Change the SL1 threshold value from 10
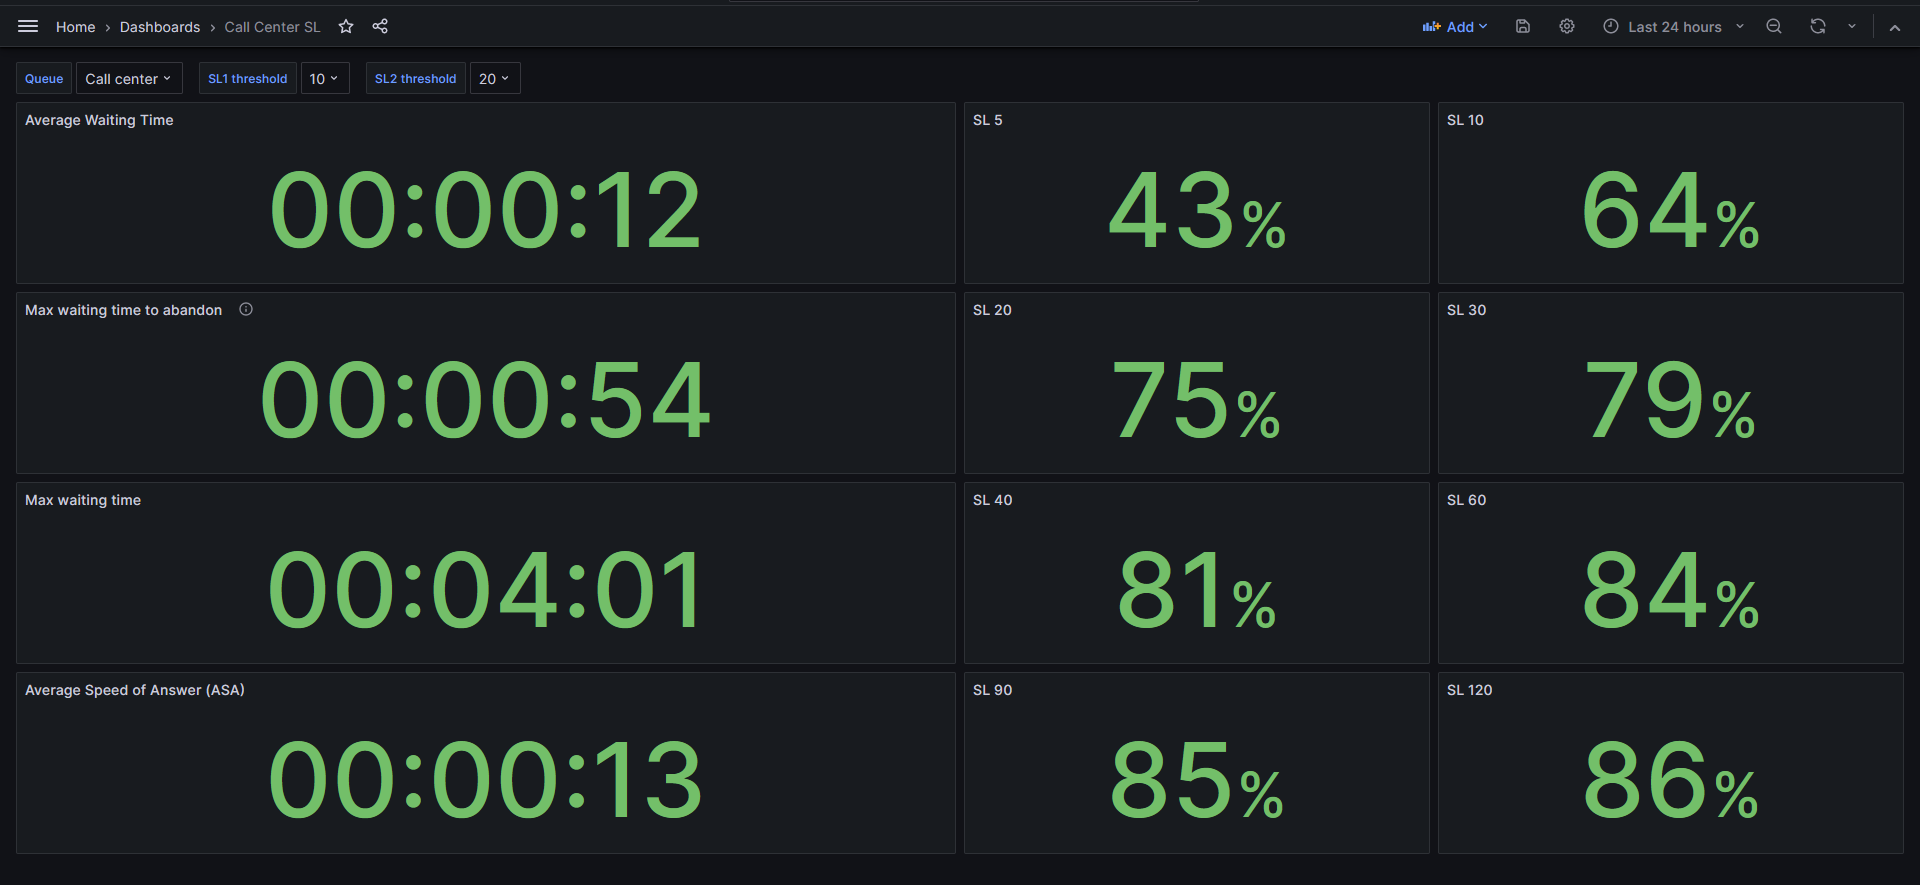Image resolution: width=1920 pixels, height=885 pixels. 324,78
